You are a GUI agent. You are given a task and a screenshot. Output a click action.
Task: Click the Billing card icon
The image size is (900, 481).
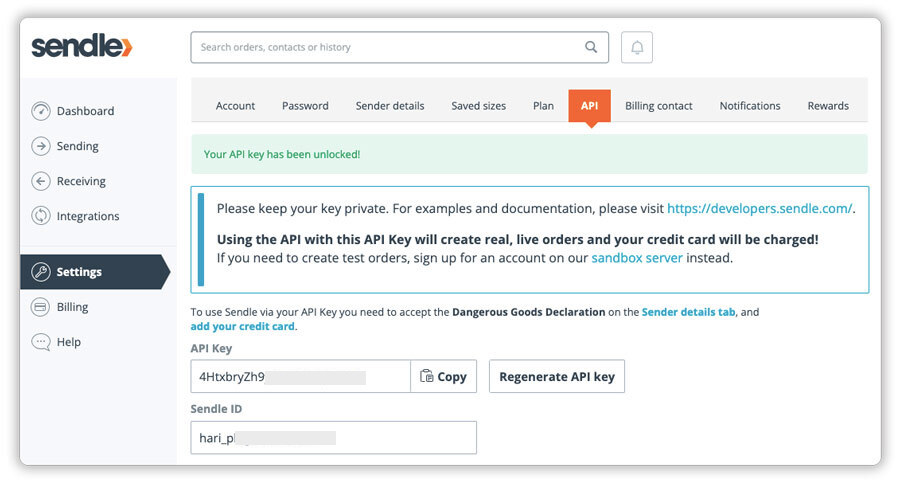(x=41, y=307)
